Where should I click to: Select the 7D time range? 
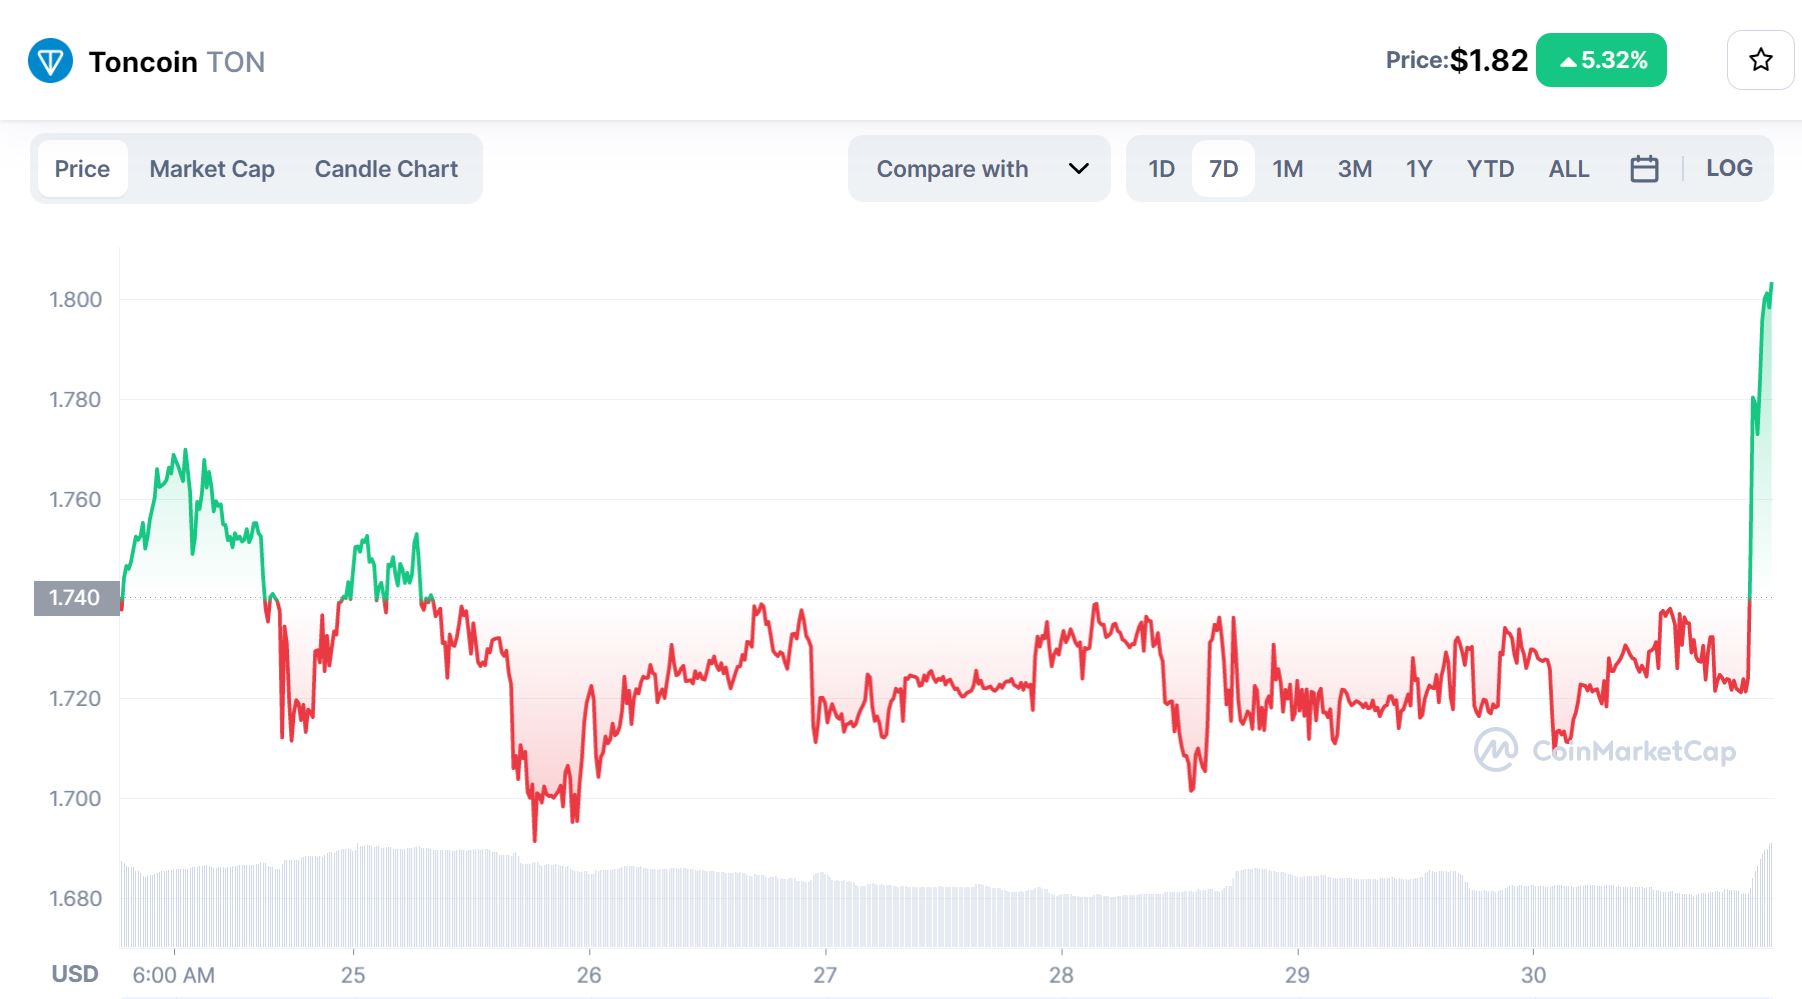point(1223,169)
